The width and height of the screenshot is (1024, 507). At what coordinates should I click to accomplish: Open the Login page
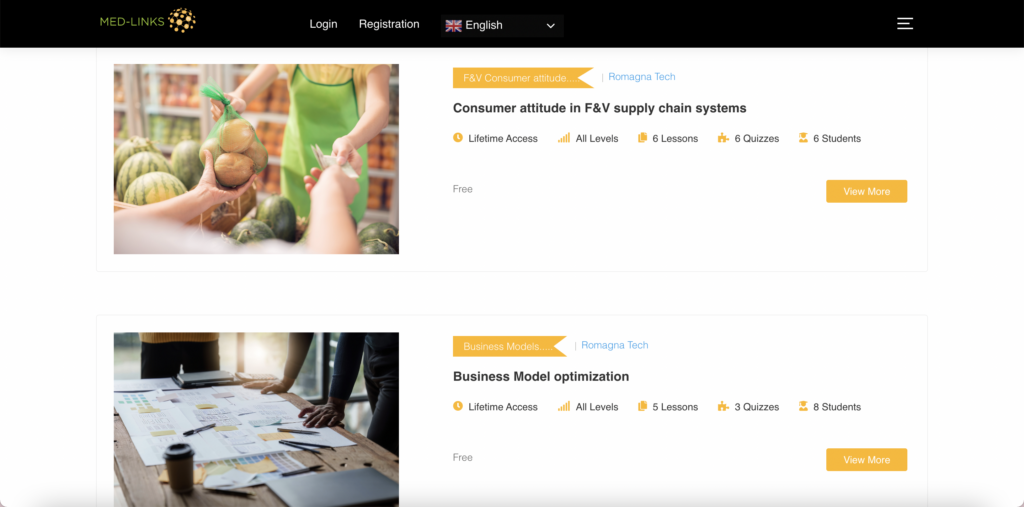pos(323,24)
